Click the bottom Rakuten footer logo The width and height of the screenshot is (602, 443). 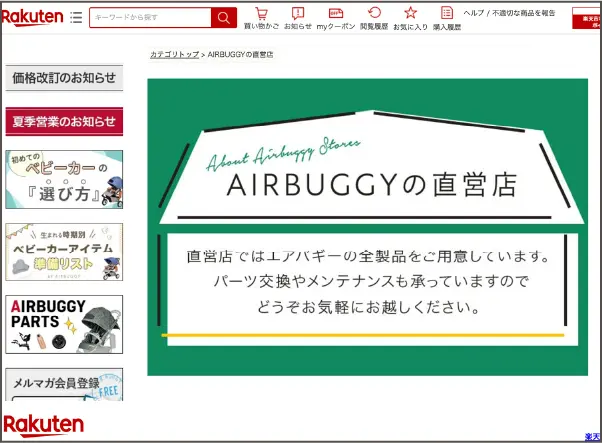pos(43,425)
